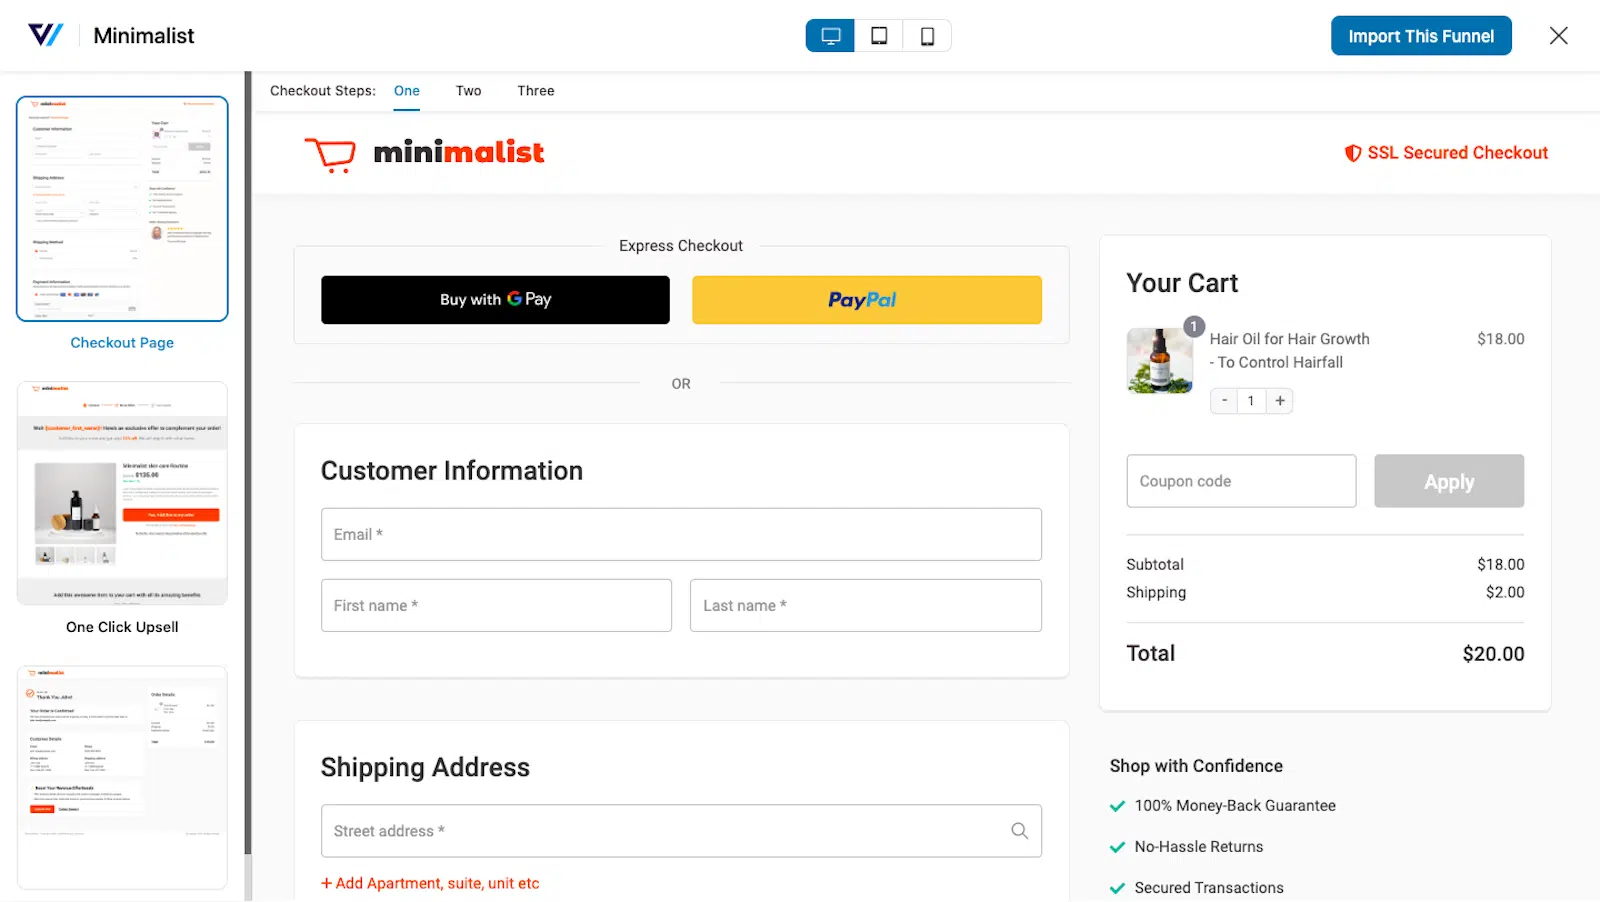Click the logo icon beside Minimalist title
The height and width of the screenshot is (902, 1600).
pos(46,35)
